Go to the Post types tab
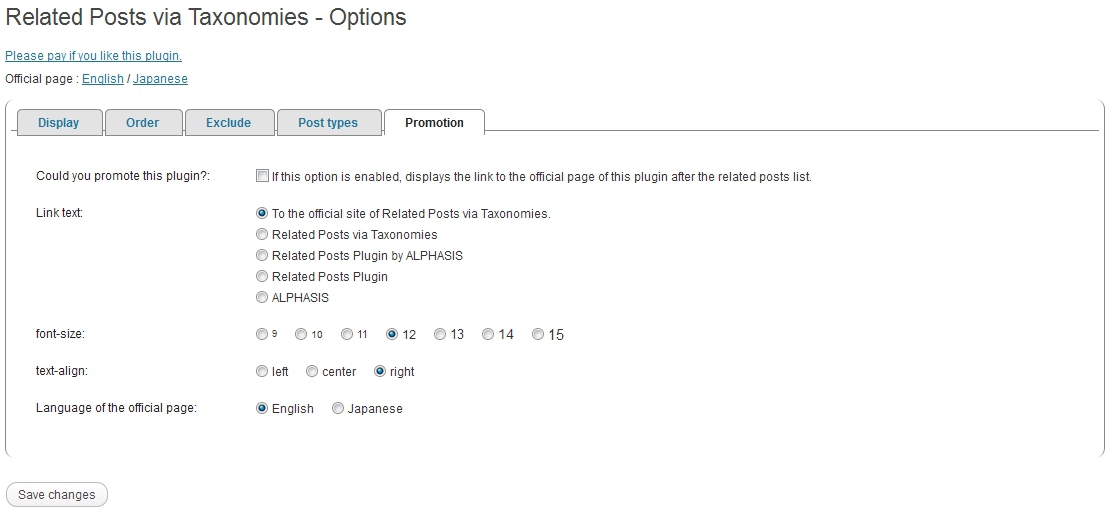Viewport: 1112px width, 517px height. coord(328,123)
